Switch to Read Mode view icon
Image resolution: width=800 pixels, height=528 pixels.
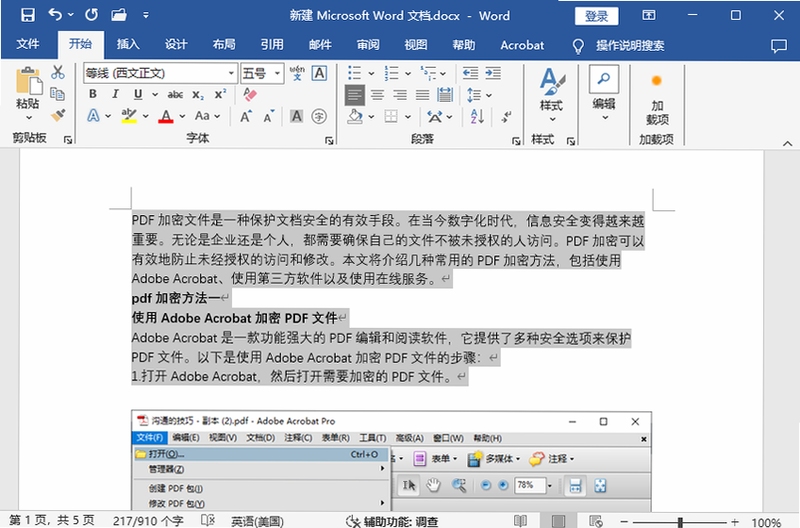(520, 520)
